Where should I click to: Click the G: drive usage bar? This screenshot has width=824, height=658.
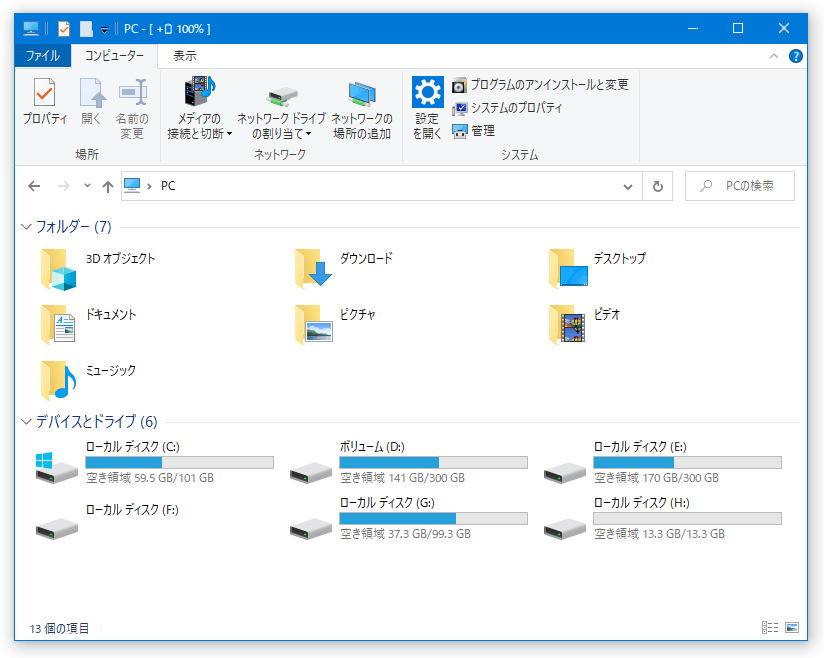point(434,518)
